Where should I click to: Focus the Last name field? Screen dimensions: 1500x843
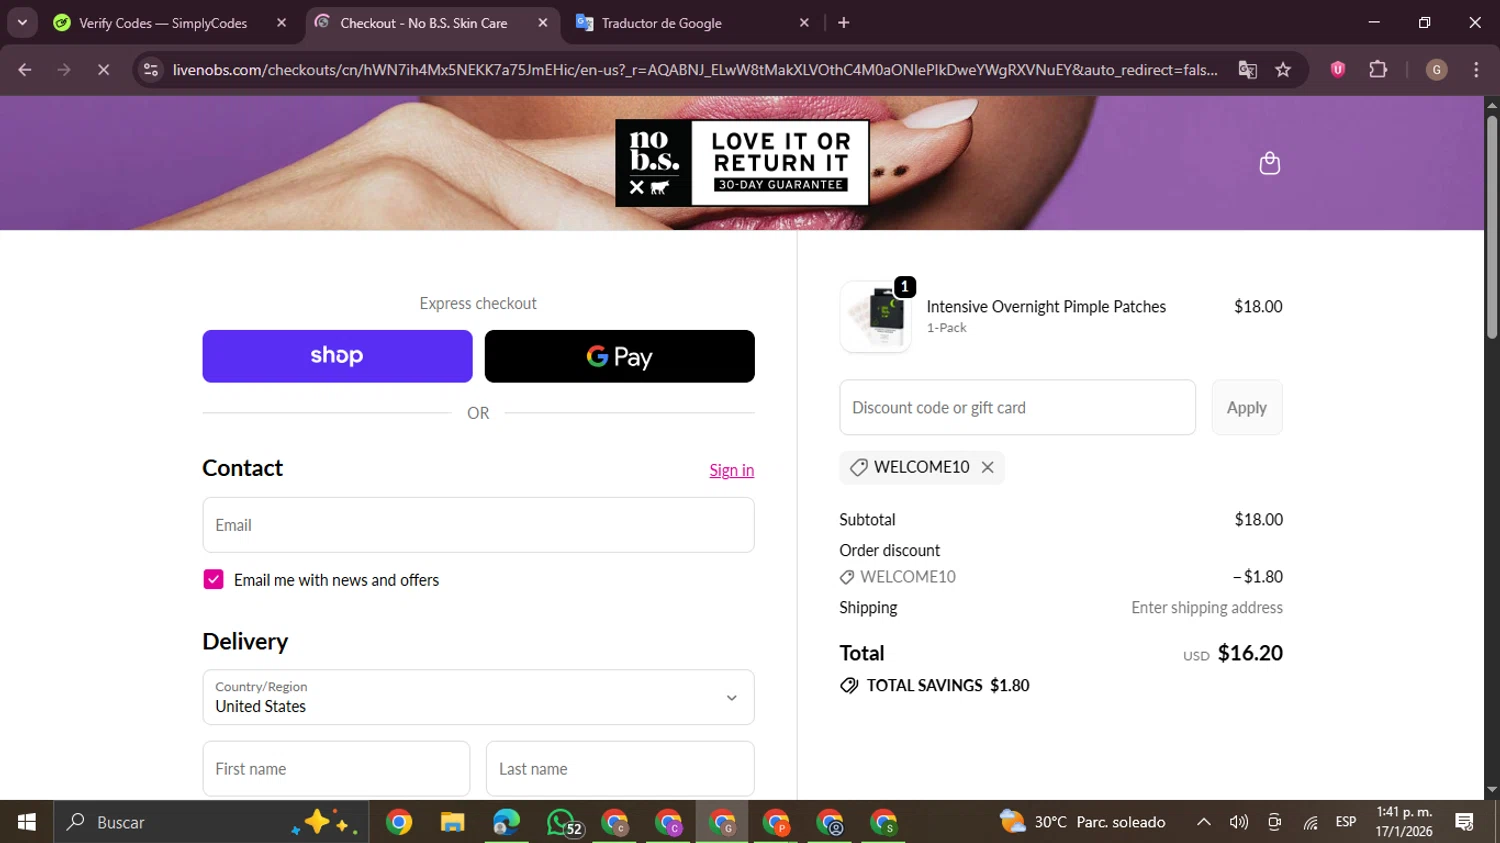pyautogui.click(x=620, y=769)
